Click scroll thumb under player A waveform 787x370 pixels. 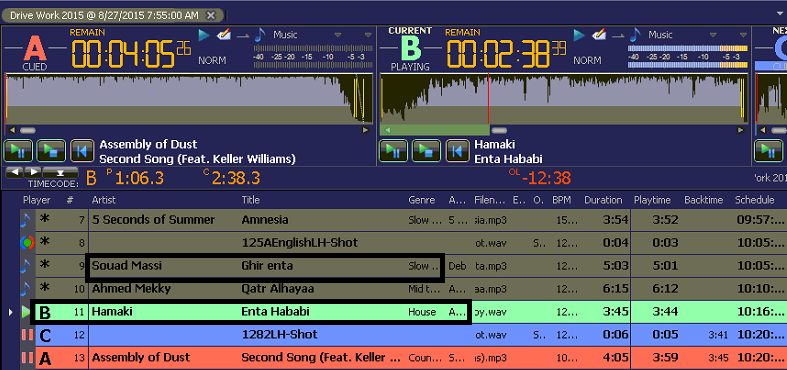28,131
